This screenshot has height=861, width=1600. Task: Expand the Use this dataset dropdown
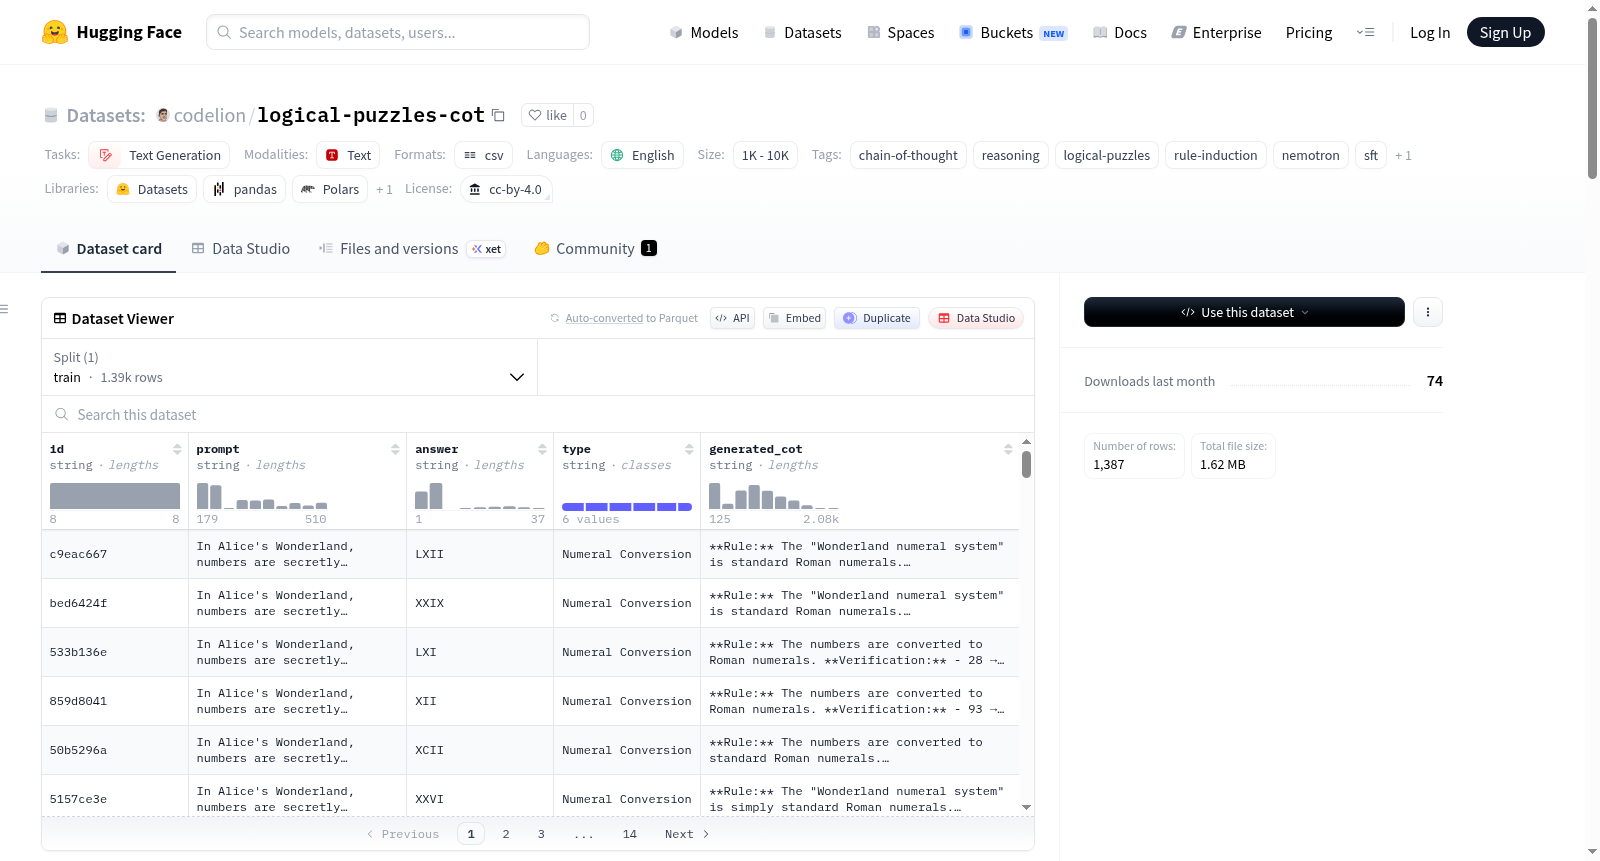(x=1244, y=312)
